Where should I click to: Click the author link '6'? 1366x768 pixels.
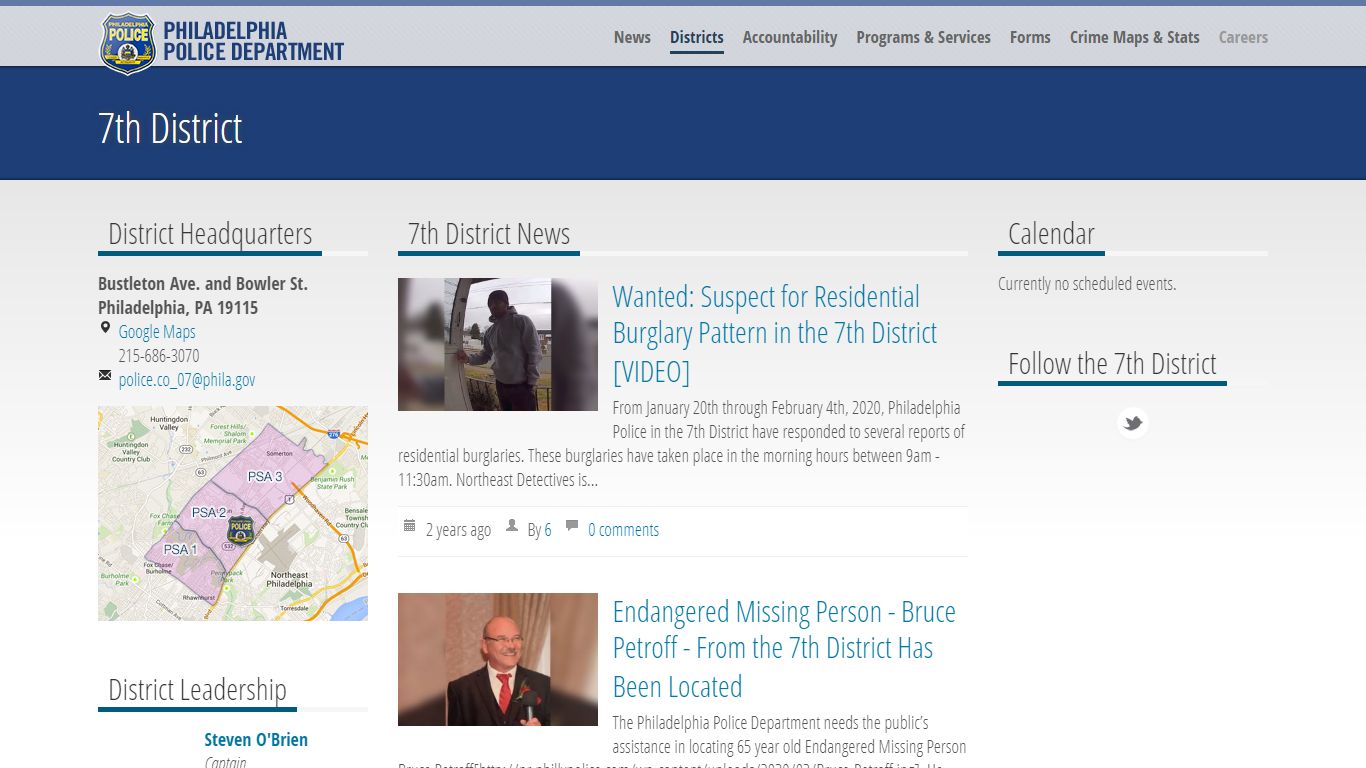coord(548,530)
